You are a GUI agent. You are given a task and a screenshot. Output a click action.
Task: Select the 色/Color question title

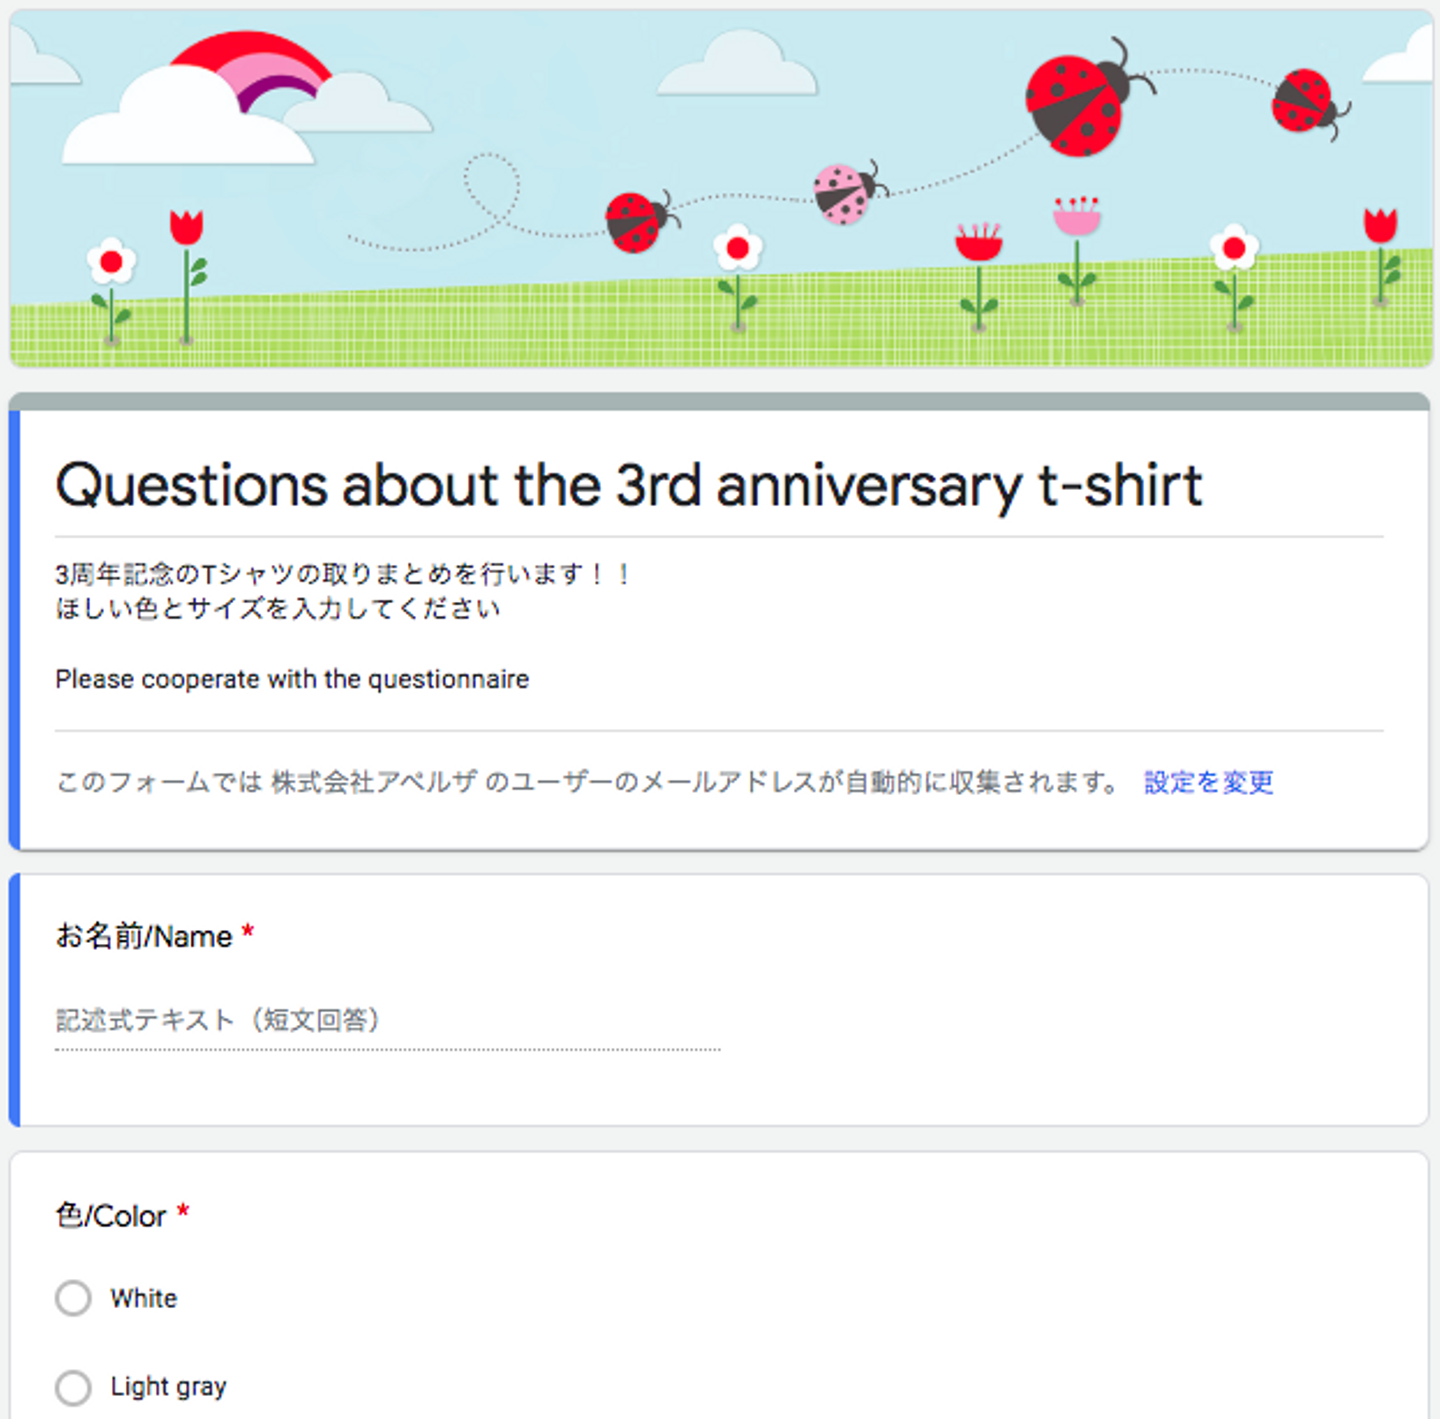coord(111,1216)
